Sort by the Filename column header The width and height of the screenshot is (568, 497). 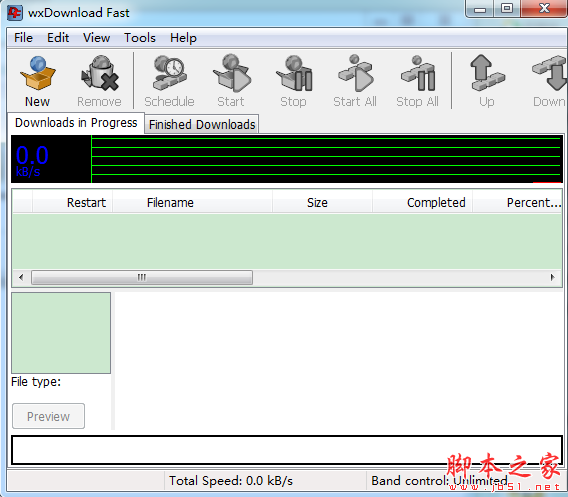(192, 202)
